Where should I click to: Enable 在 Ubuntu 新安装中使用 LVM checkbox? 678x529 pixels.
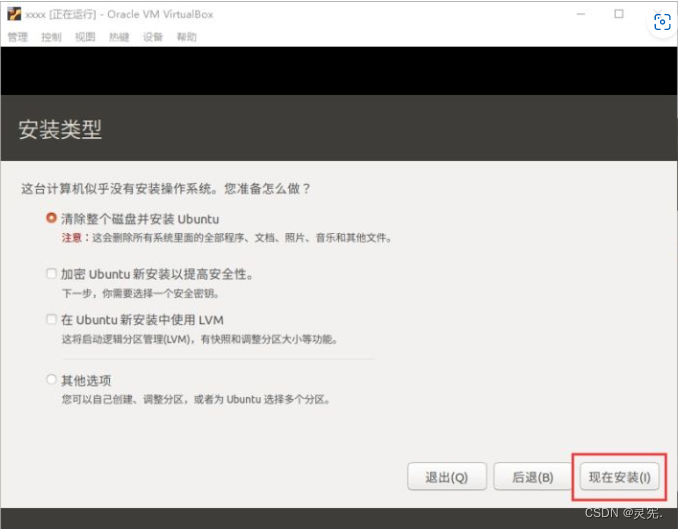point(51,319)
